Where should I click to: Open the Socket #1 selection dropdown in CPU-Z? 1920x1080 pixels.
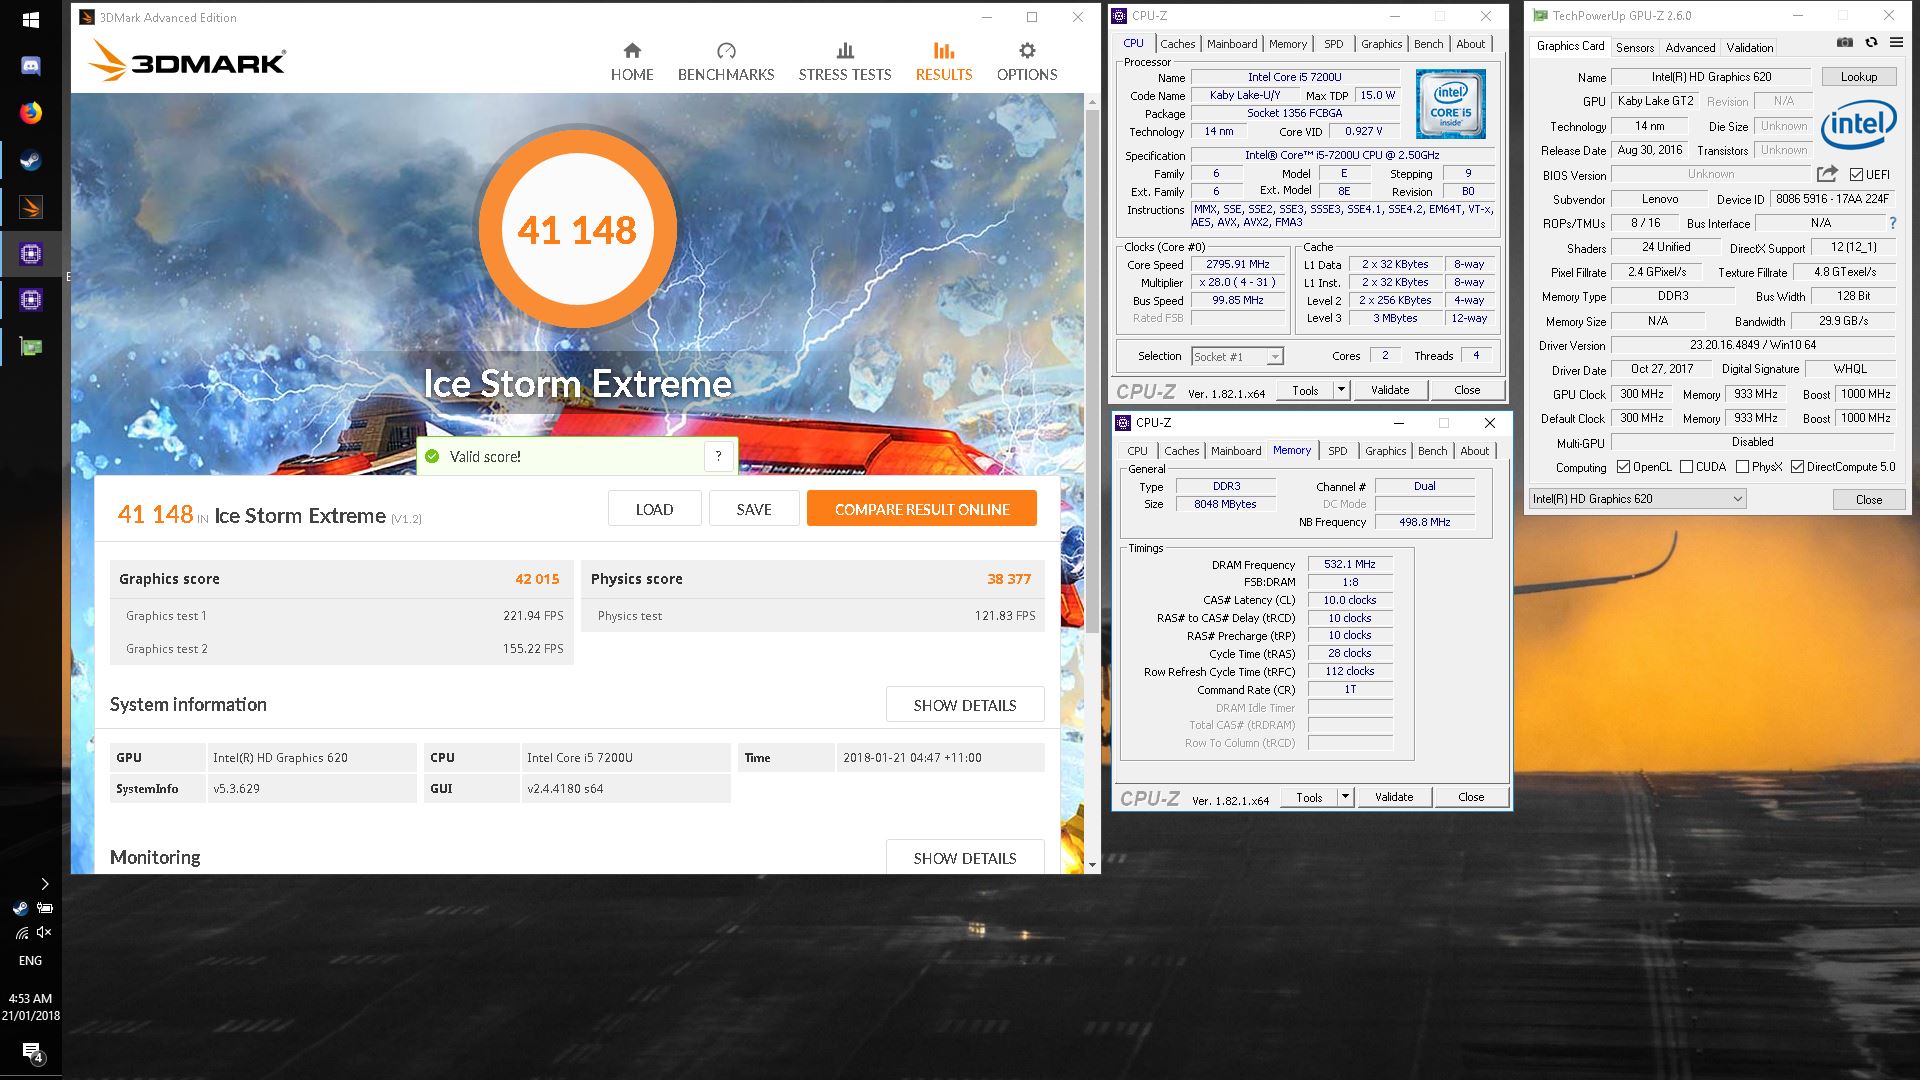(x=1237, y=356)
